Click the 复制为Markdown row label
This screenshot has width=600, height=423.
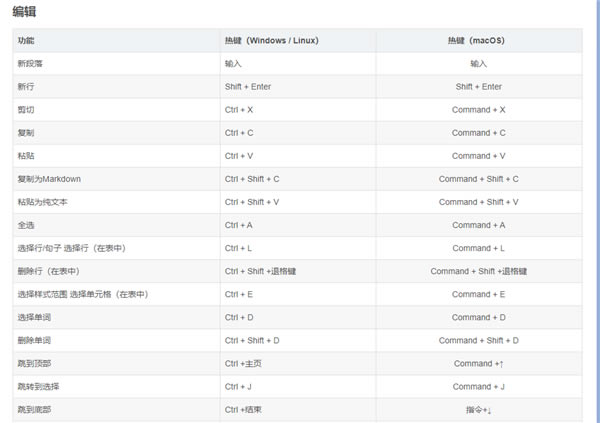(49, 179)
